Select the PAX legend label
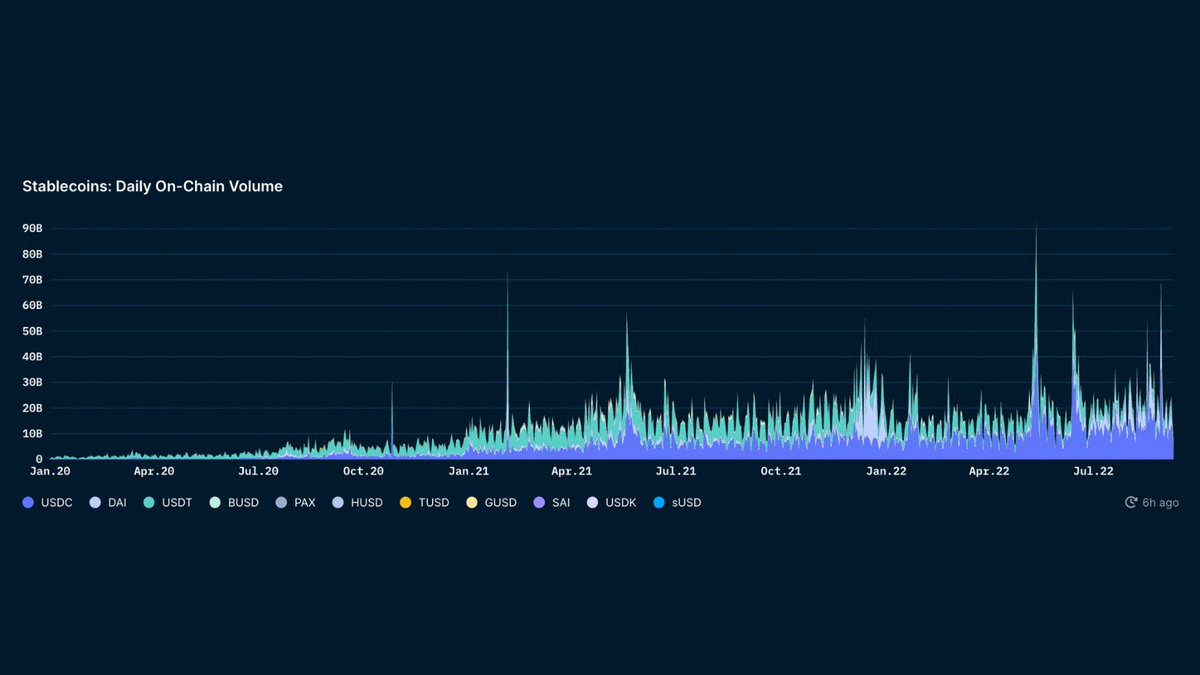The image size is (1200, 675). click(303, 502)
